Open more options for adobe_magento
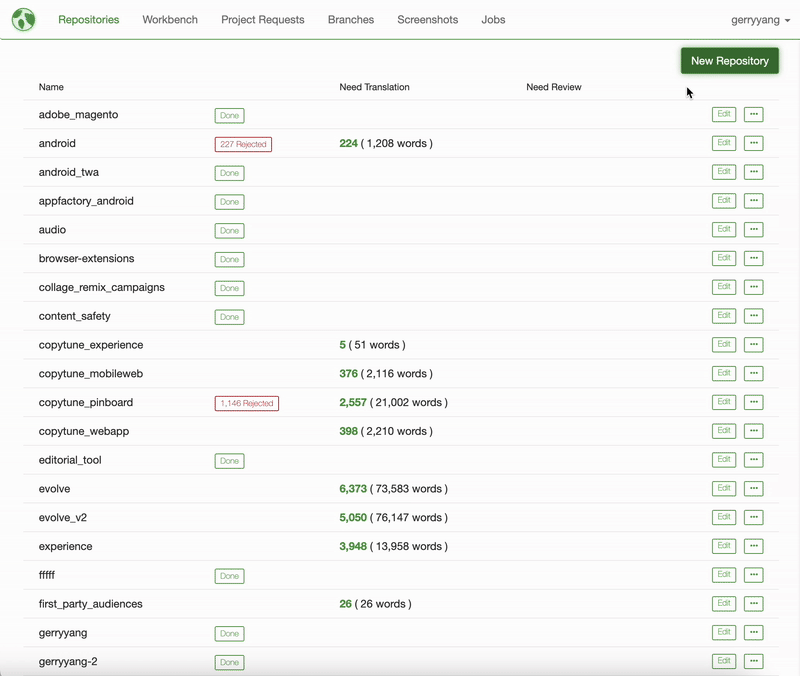This screenshot has height=676, width=800. point(754,114)
